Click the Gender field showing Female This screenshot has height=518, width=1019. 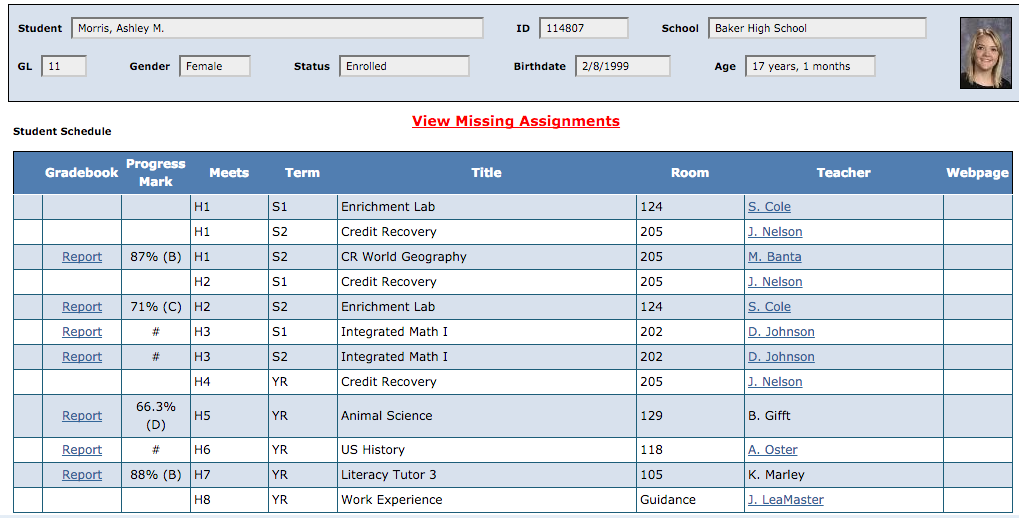click(215, 66)
